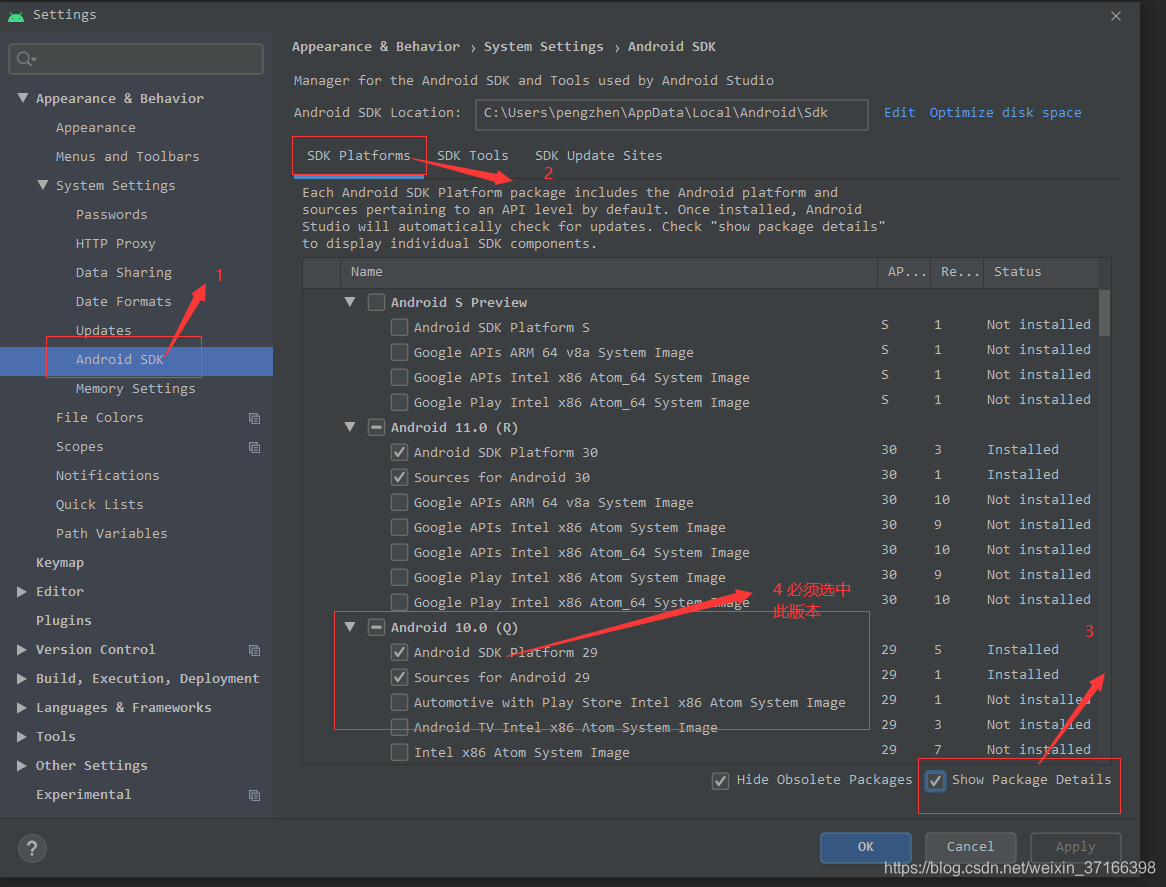The height and width of the screenshot is (887, 1166).
Task: Switch to the SDK Platforms tab
Action: click(x=358, y=155)
